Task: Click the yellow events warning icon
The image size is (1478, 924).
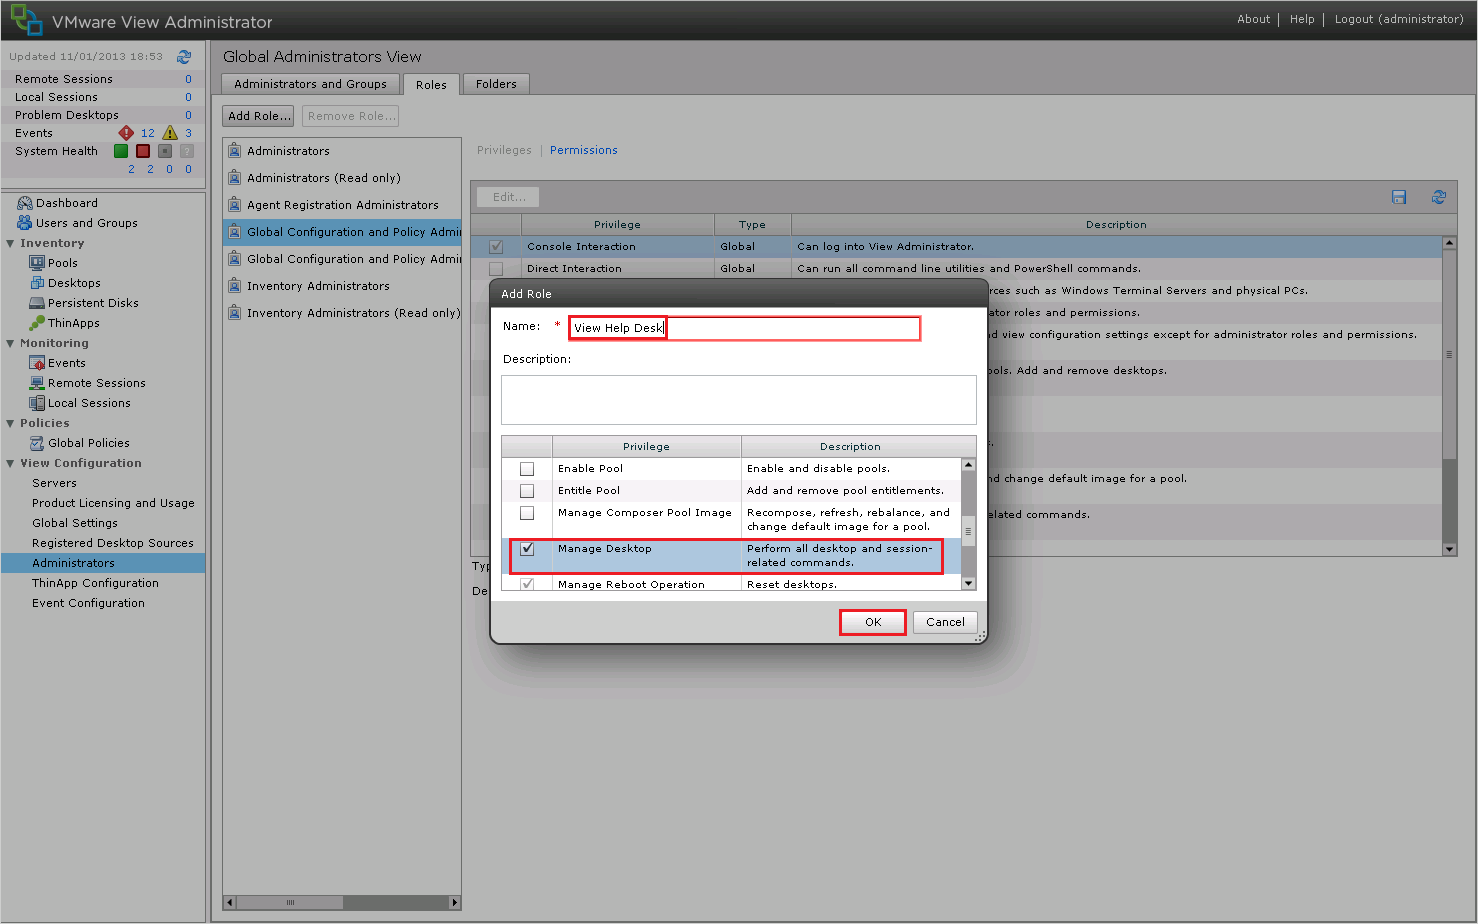Action: (170, 133)
